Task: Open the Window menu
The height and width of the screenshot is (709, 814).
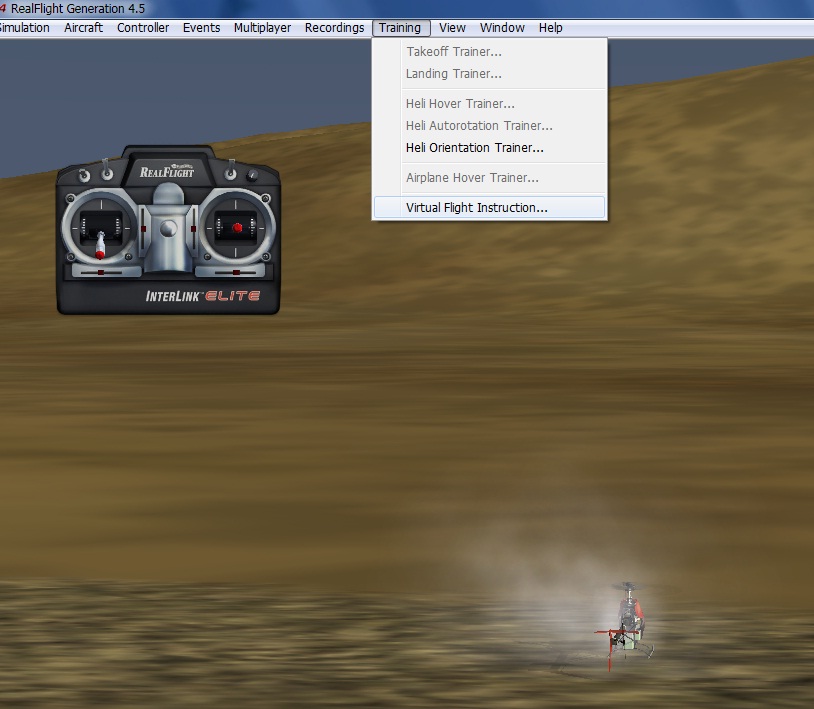Action: pyautogui.click(x=502, y=28)
